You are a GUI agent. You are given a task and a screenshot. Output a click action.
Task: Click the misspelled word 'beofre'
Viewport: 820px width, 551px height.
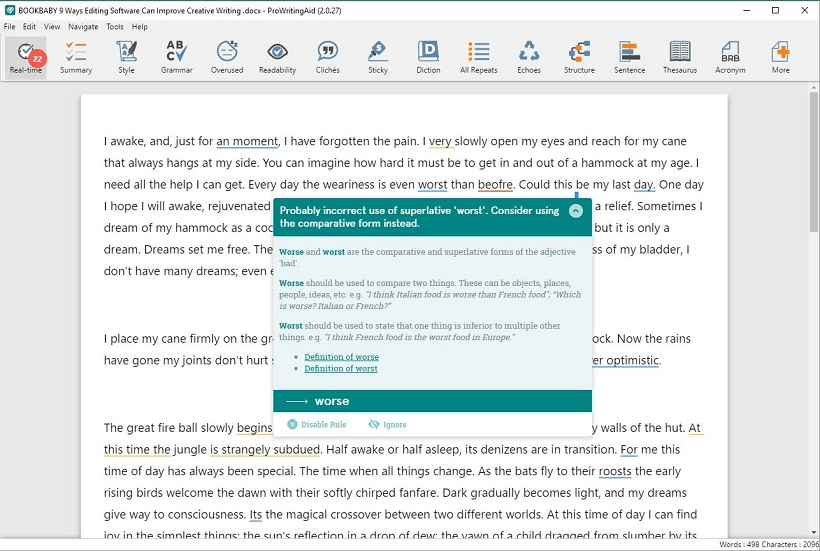(495, 185)
